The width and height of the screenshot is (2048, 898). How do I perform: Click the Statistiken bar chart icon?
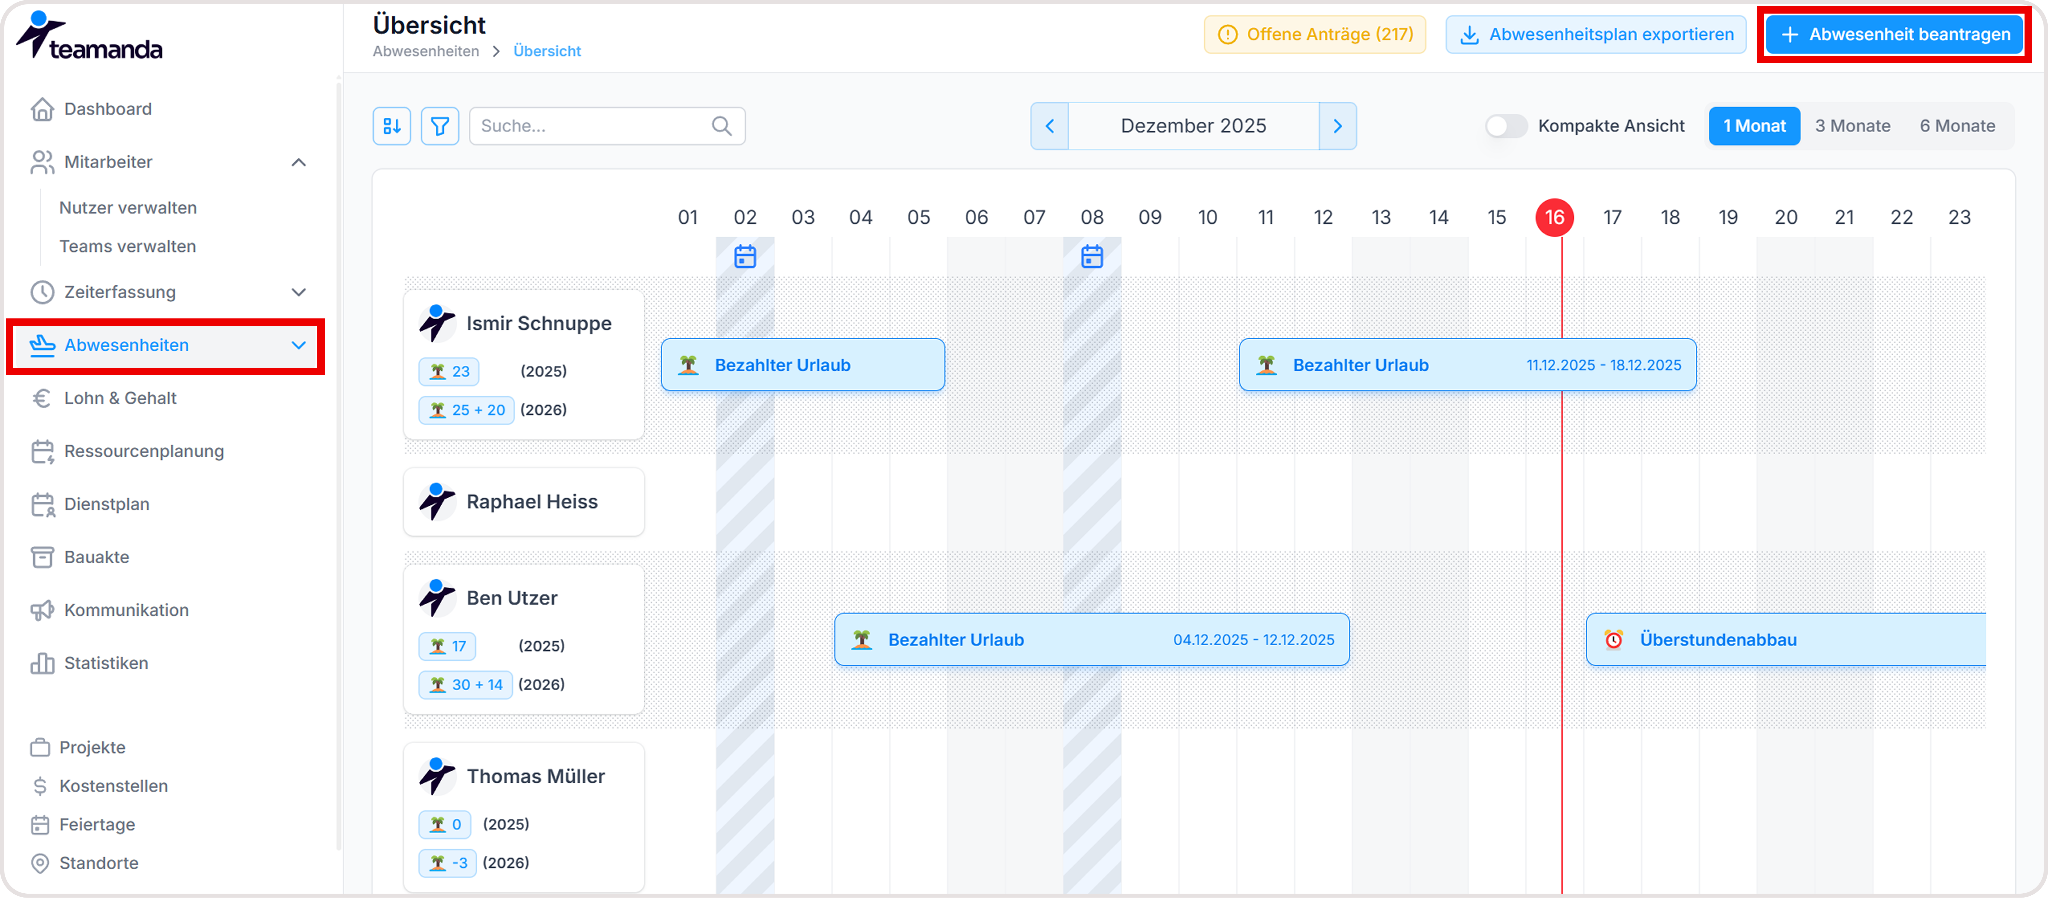click(42, 663)
